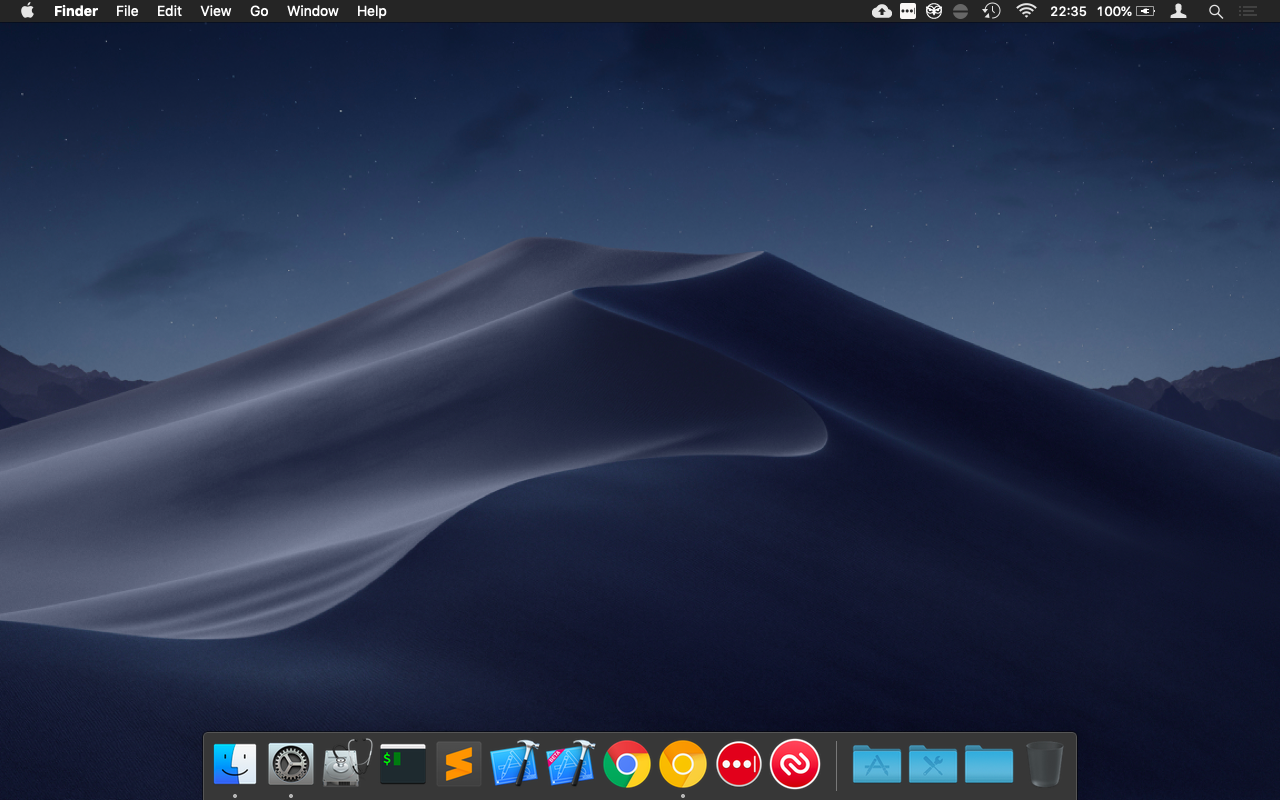This screenshot has height=800, width=1280.
Task: Open Finder from the Dock
Action: click(x=235, y=765)
